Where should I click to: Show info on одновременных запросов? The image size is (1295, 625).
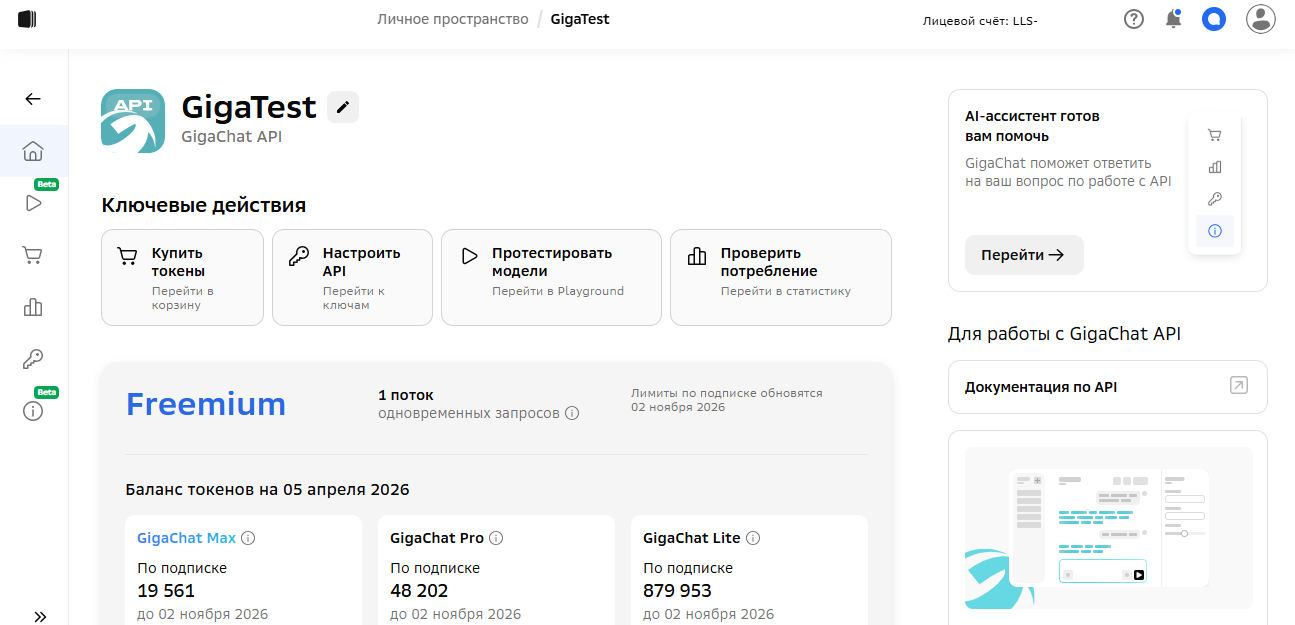pyautogui.click(x=572, y=413)
